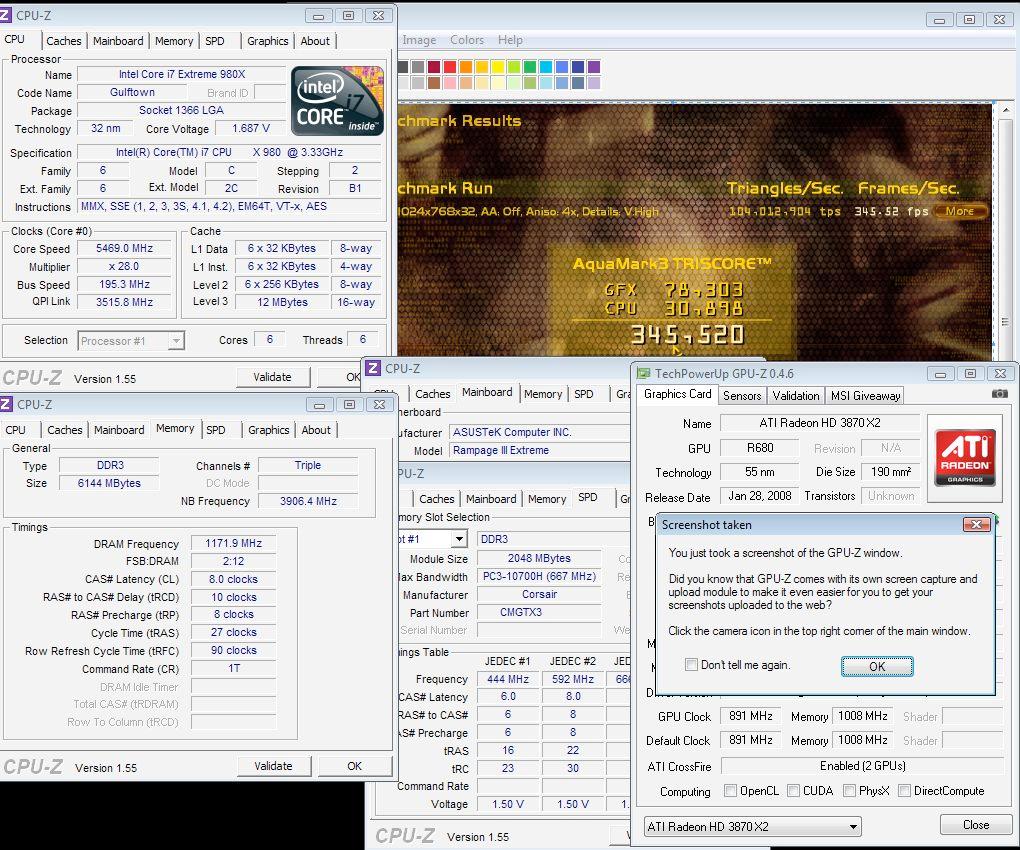Screen dimensions: 1020x850
Task: Open the Processor #1 selection dropdown
Action: point(131,341)
